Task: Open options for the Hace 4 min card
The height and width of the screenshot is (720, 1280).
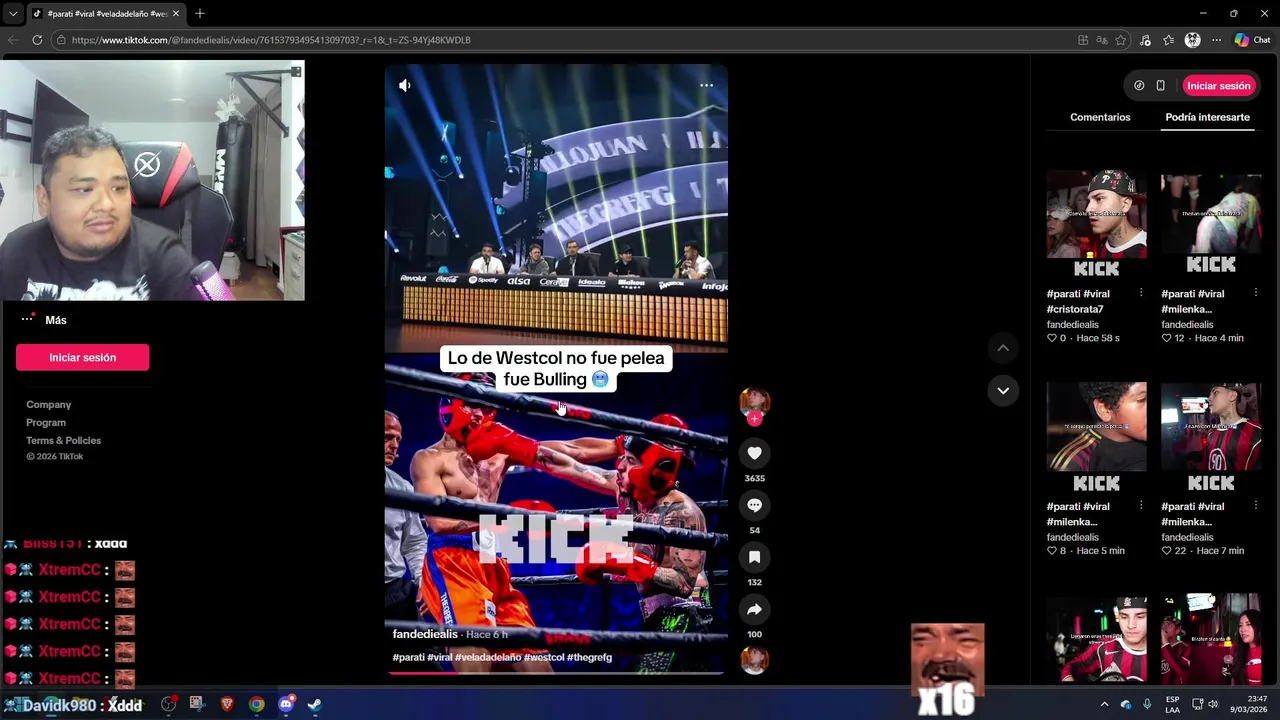Action: pyautogui.click(x=1256, y=293)
